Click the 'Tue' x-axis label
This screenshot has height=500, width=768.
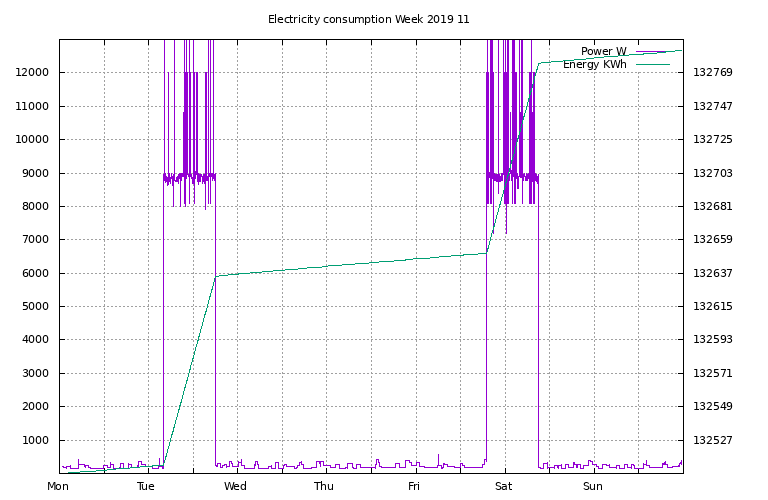pyautogui.click(x=146, y=486)
